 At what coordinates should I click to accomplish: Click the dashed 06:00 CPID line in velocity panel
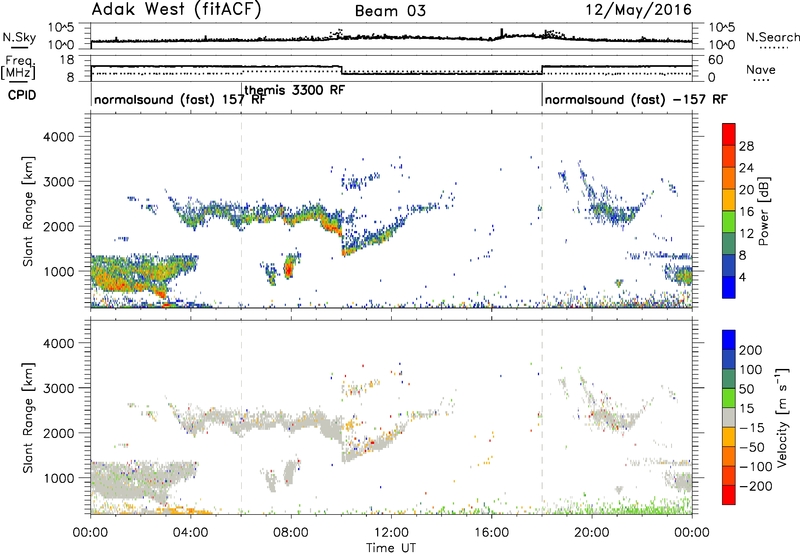click(x=241, y=417)
